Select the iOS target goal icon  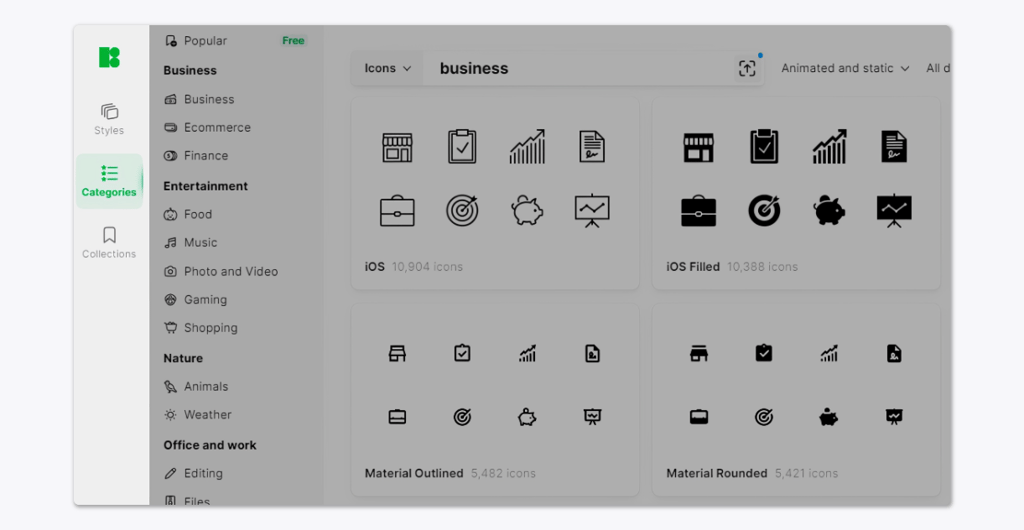462,210
